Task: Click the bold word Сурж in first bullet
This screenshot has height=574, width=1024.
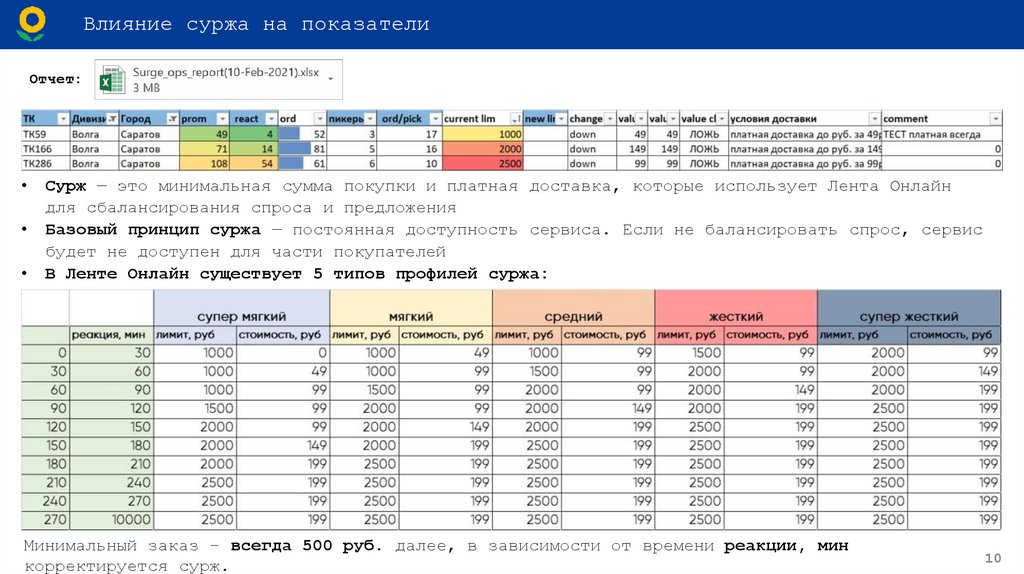Action: point(65,186)
